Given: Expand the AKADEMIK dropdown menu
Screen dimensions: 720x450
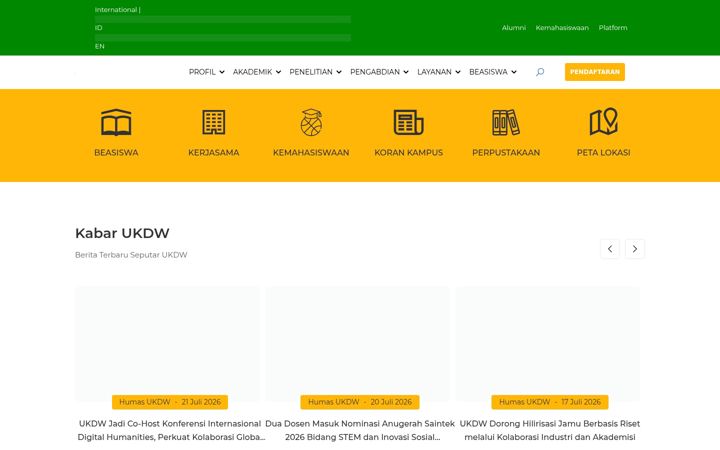Looking at the screenshot, I should (257, 72).
